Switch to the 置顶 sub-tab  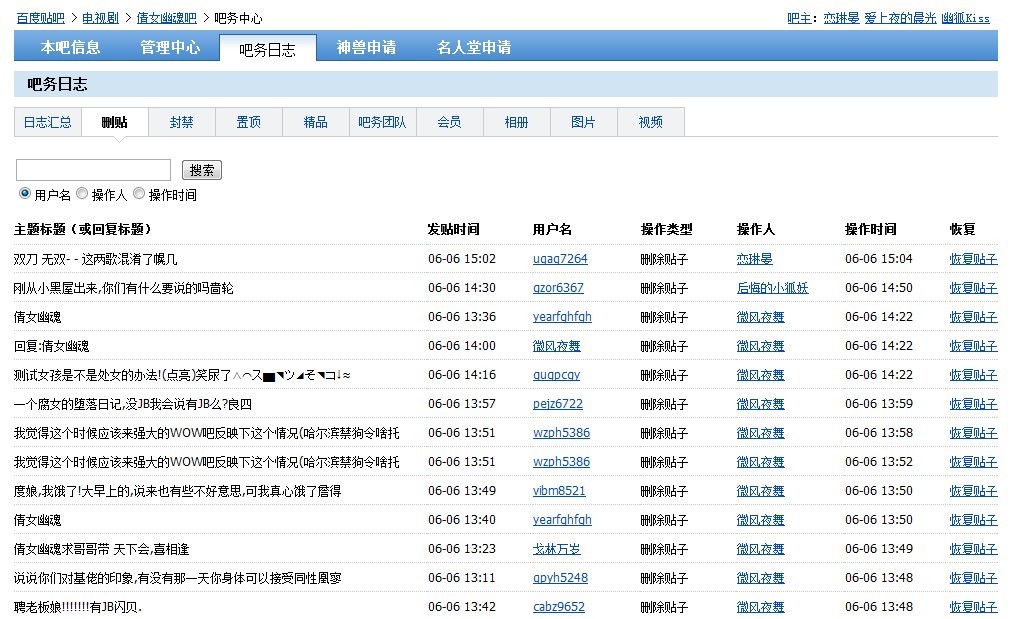point(248,122)
